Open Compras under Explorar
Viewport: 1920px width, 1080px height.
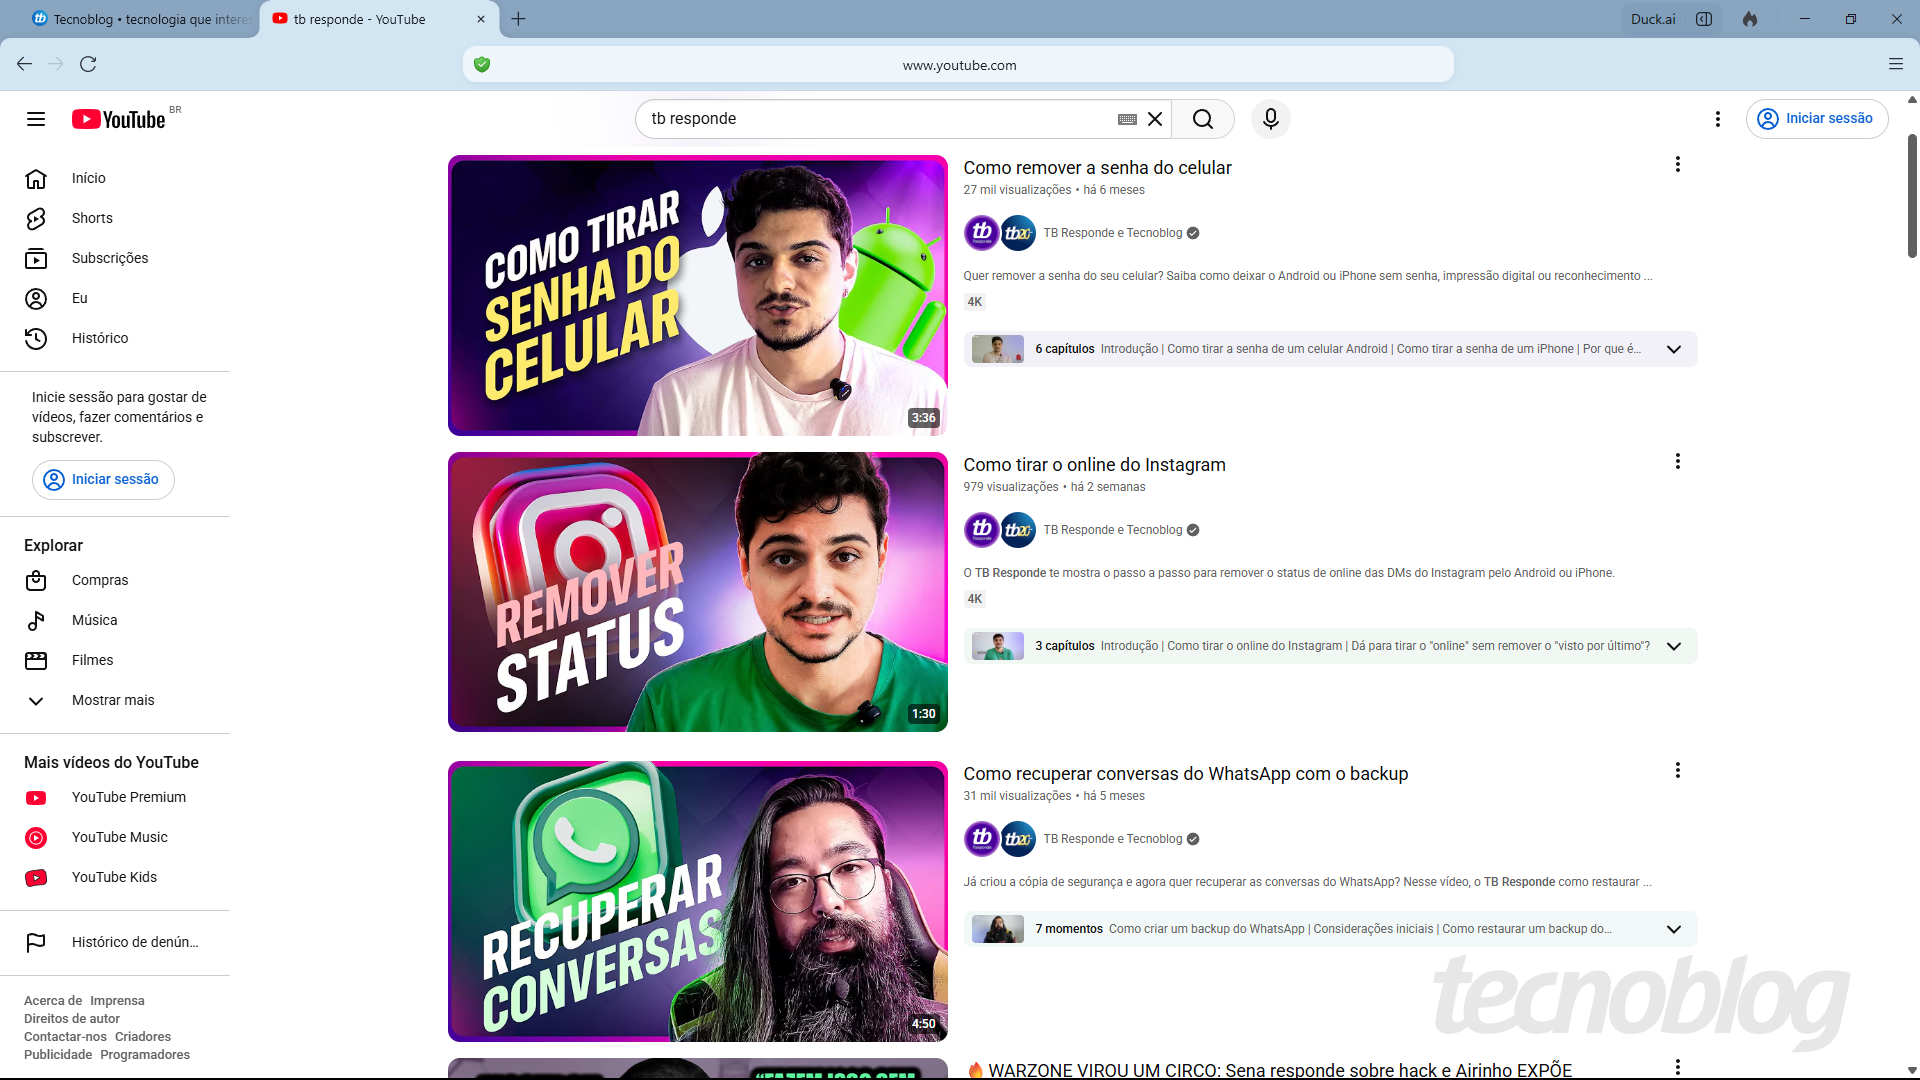tap(115, 580)
